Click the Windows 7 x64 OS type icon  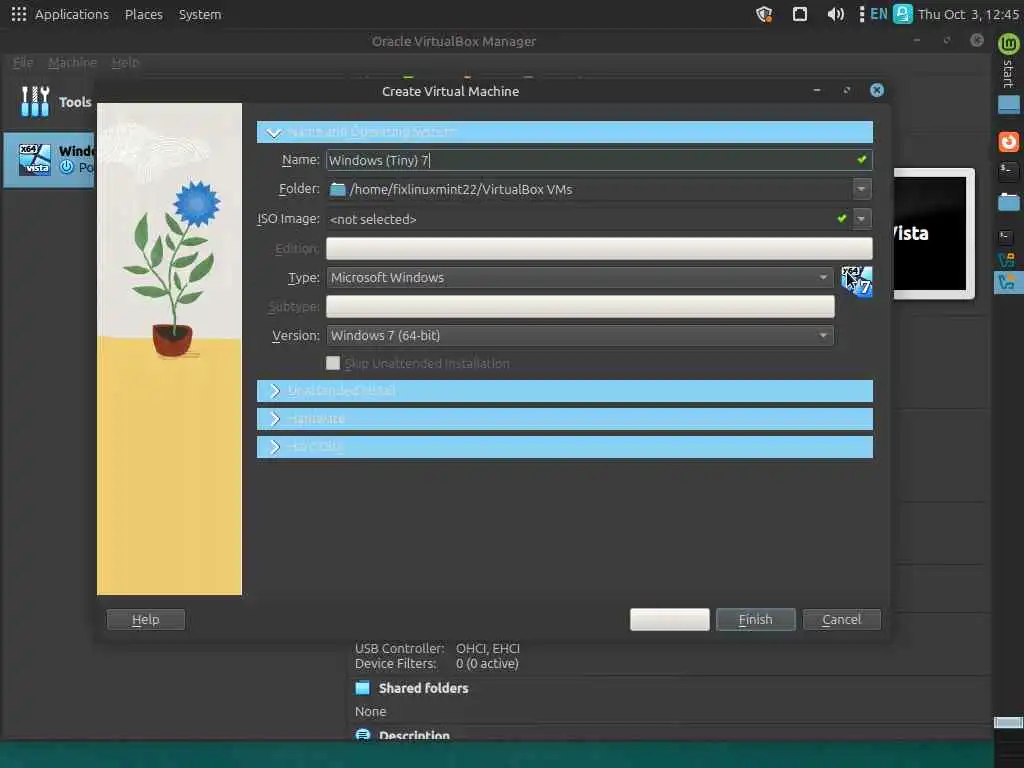tap(856, 281)
